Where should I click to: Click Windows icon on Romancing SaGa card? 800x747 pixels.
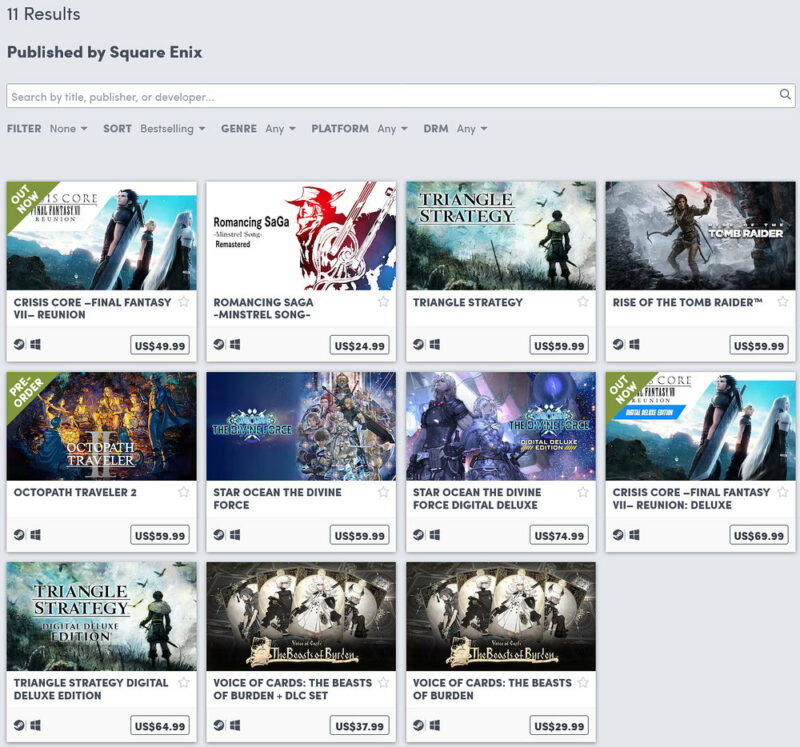click(x=235, y=344)
